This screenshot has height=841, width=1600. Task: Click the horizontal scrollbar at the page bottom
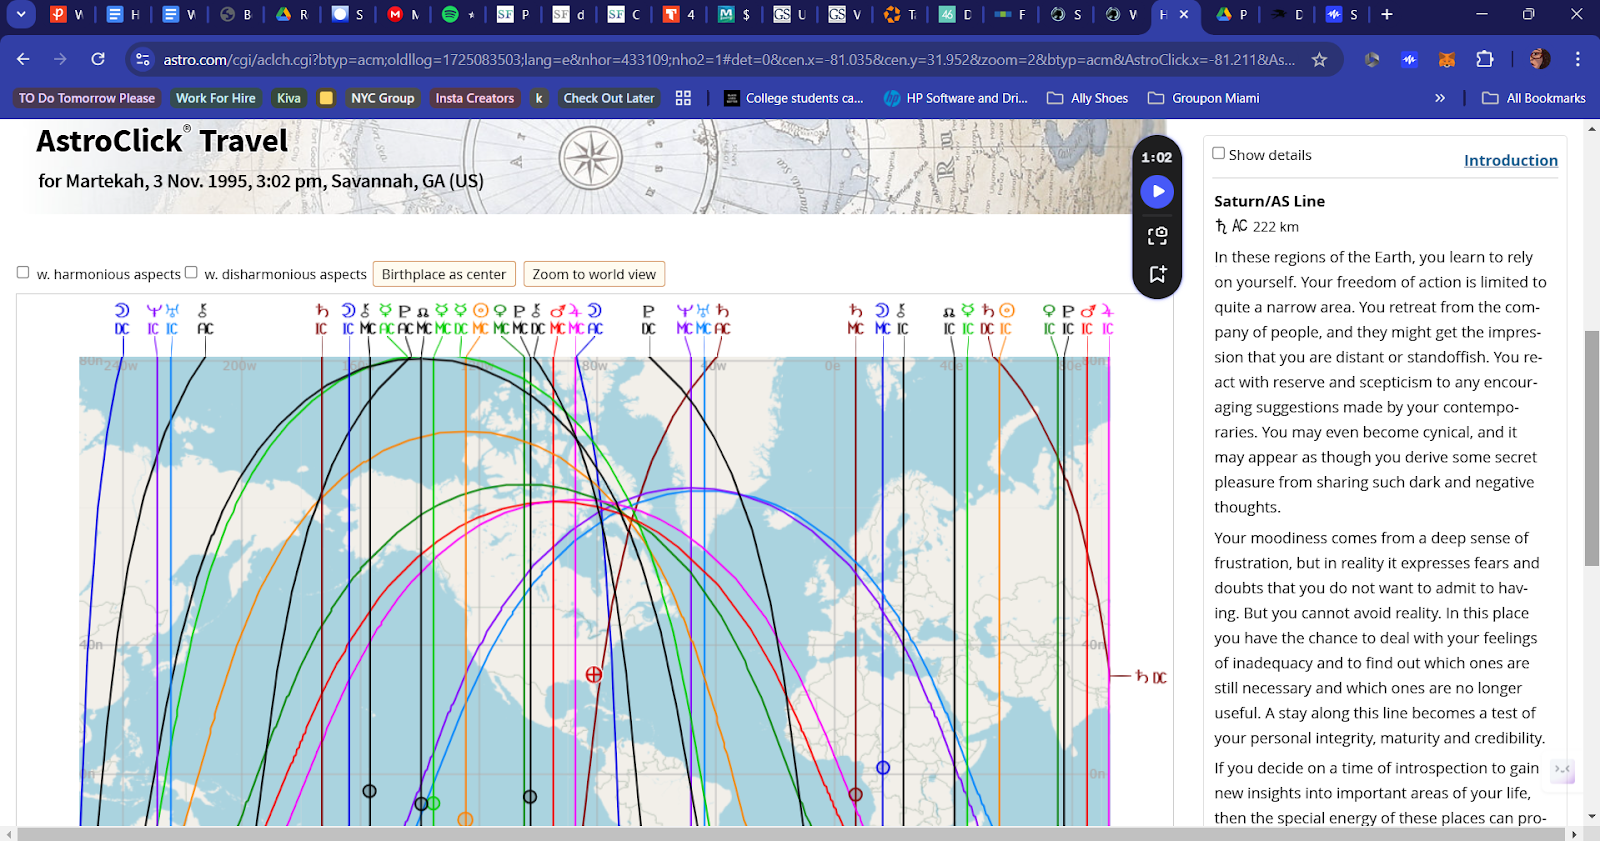790,834
